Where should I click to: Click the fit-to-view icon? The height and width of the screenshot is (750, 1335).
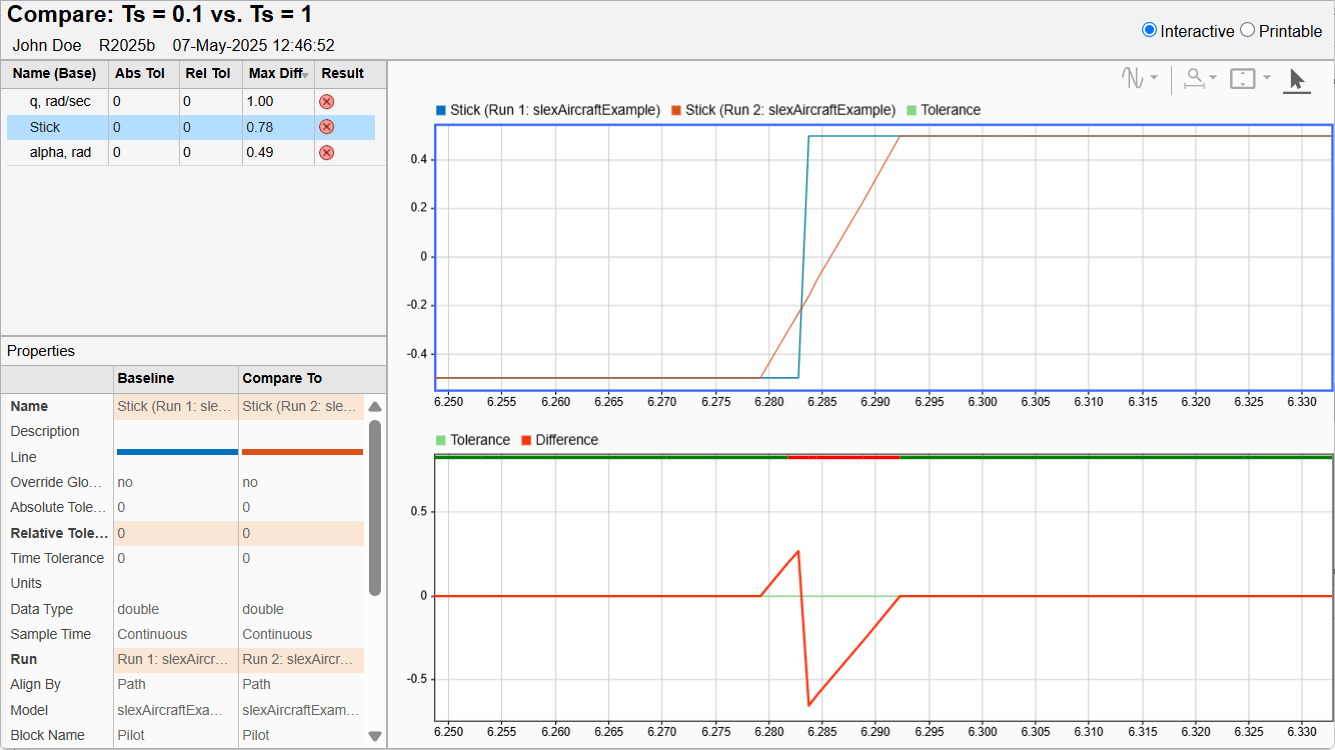click(1242, 78)
